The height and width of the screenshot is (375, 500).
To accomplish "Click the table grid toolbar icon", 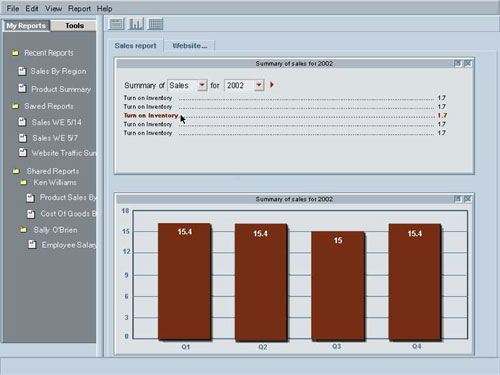I will pyautogui.click(x=155, y=24).
